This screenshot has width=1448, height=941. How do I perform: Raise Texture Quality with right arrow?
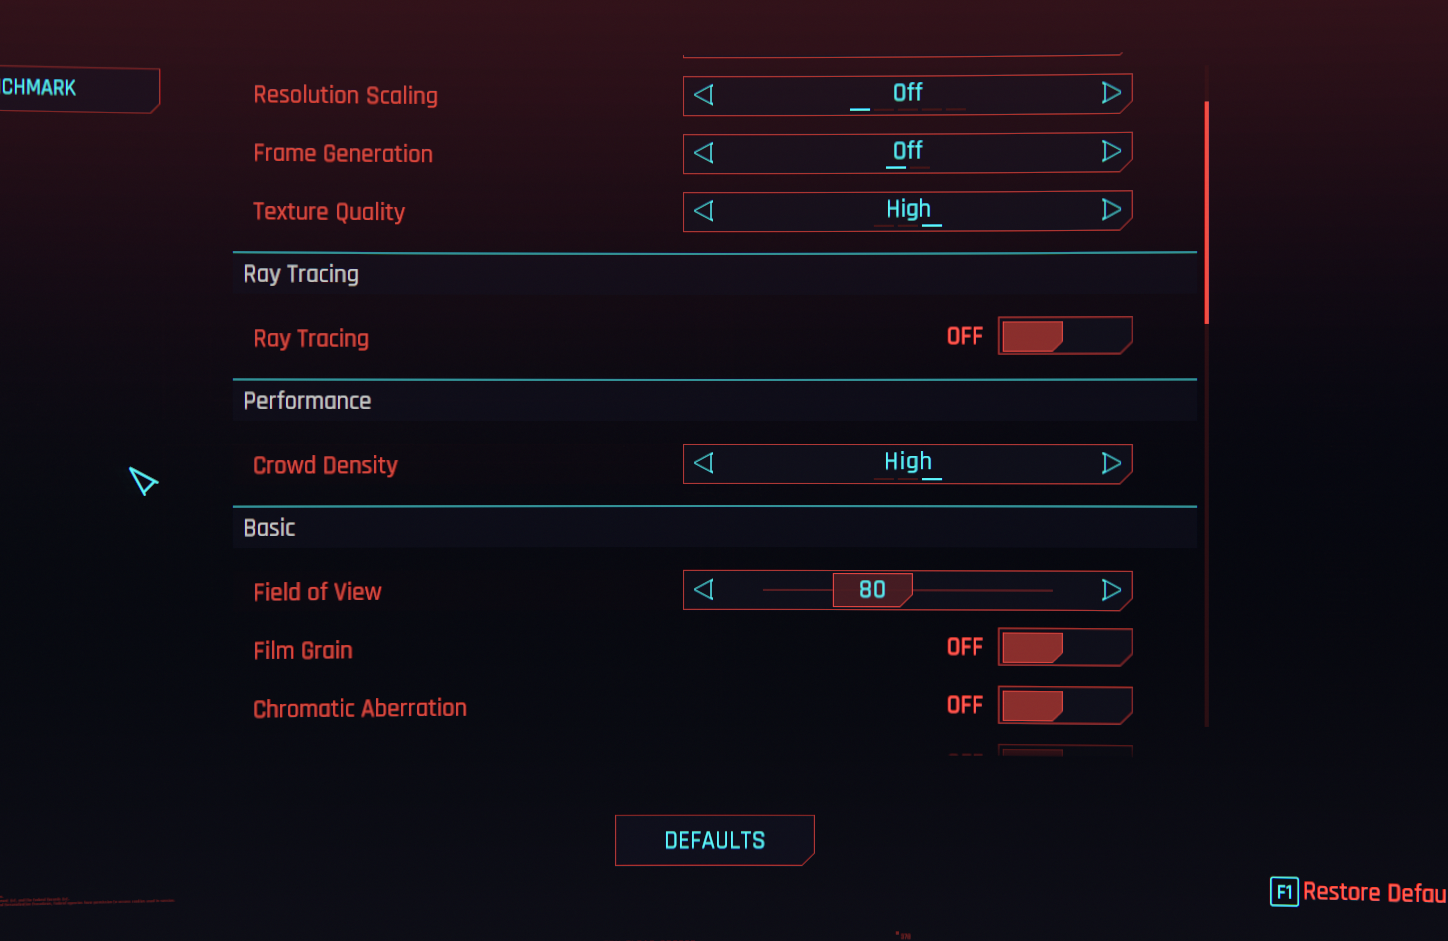(1110, 209)
